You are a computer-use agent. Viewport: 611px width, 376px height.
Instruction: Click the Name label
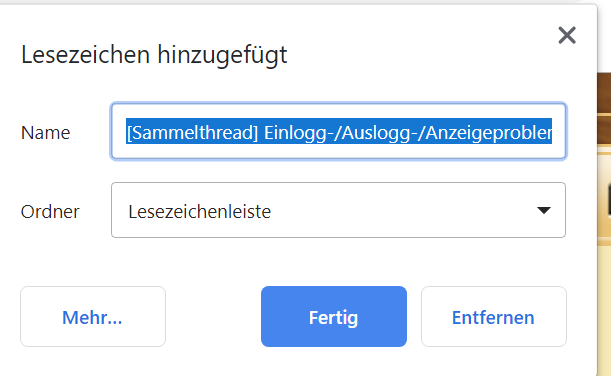[46, 133]
